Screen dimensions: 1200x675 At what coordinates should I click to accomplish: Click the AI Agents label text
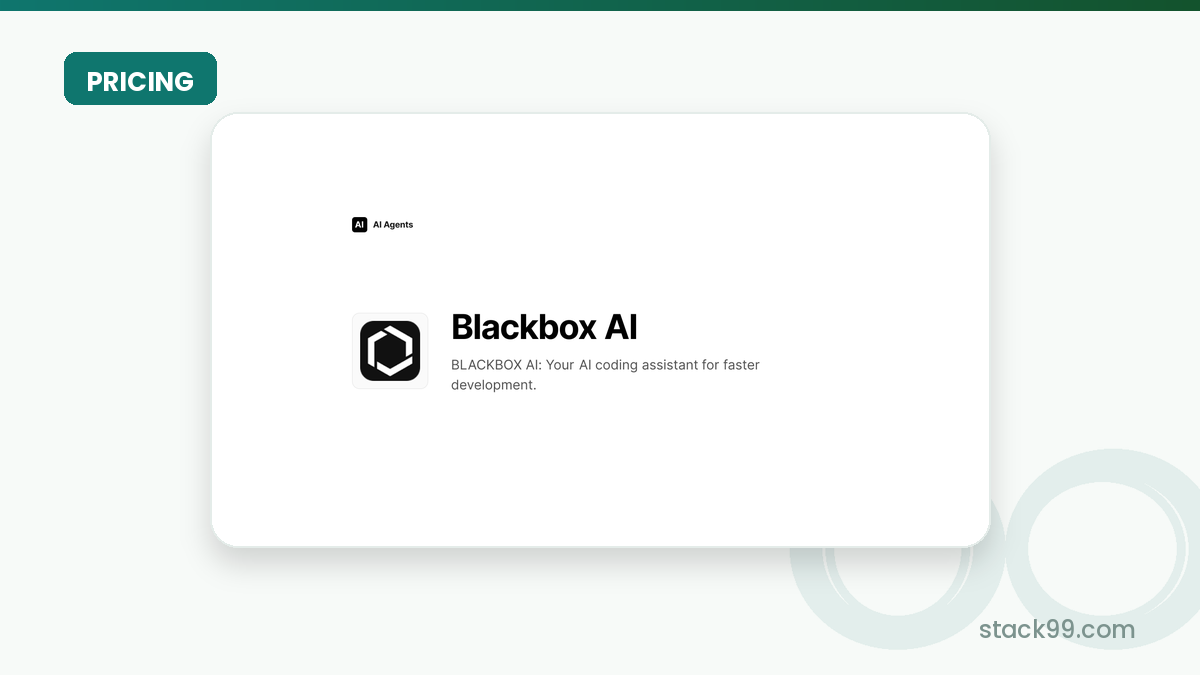tap(393, 225)
